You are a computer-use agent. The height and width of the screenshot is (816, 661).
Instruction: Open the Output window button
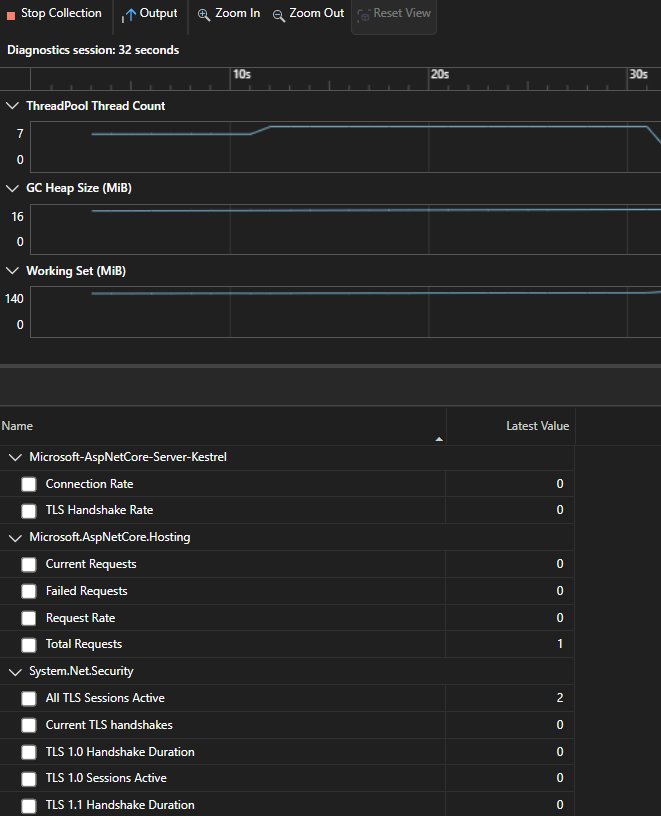150,14
